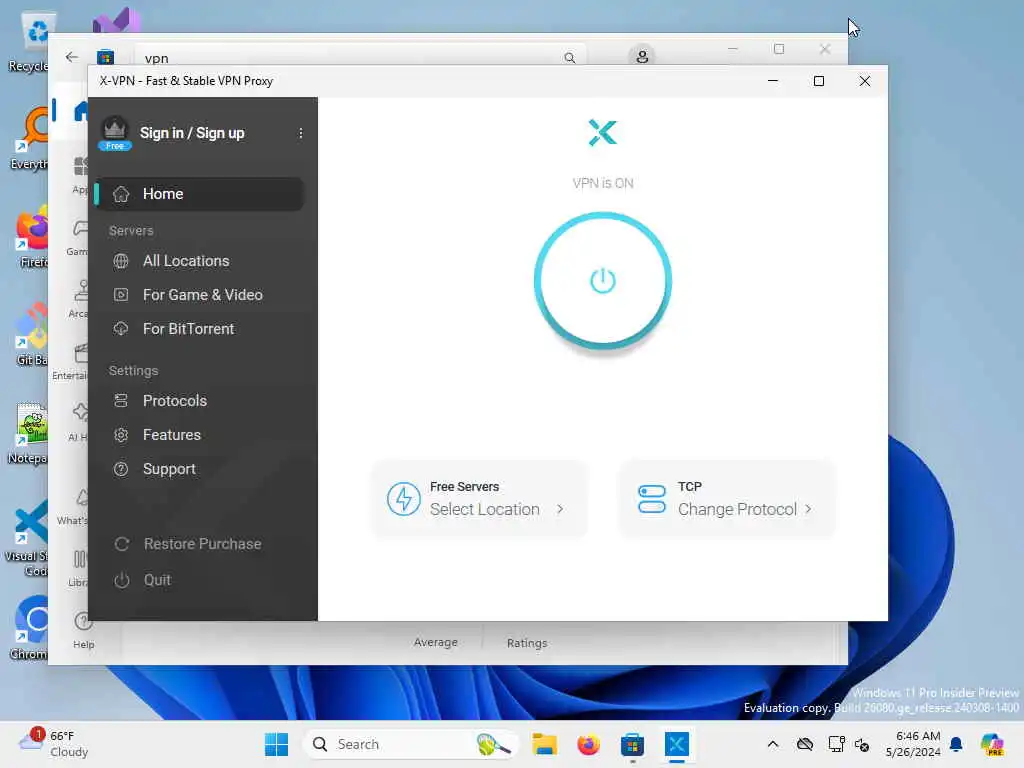
Task: Click the Ratings label in Microsoft Store
Action: [527, 643]
